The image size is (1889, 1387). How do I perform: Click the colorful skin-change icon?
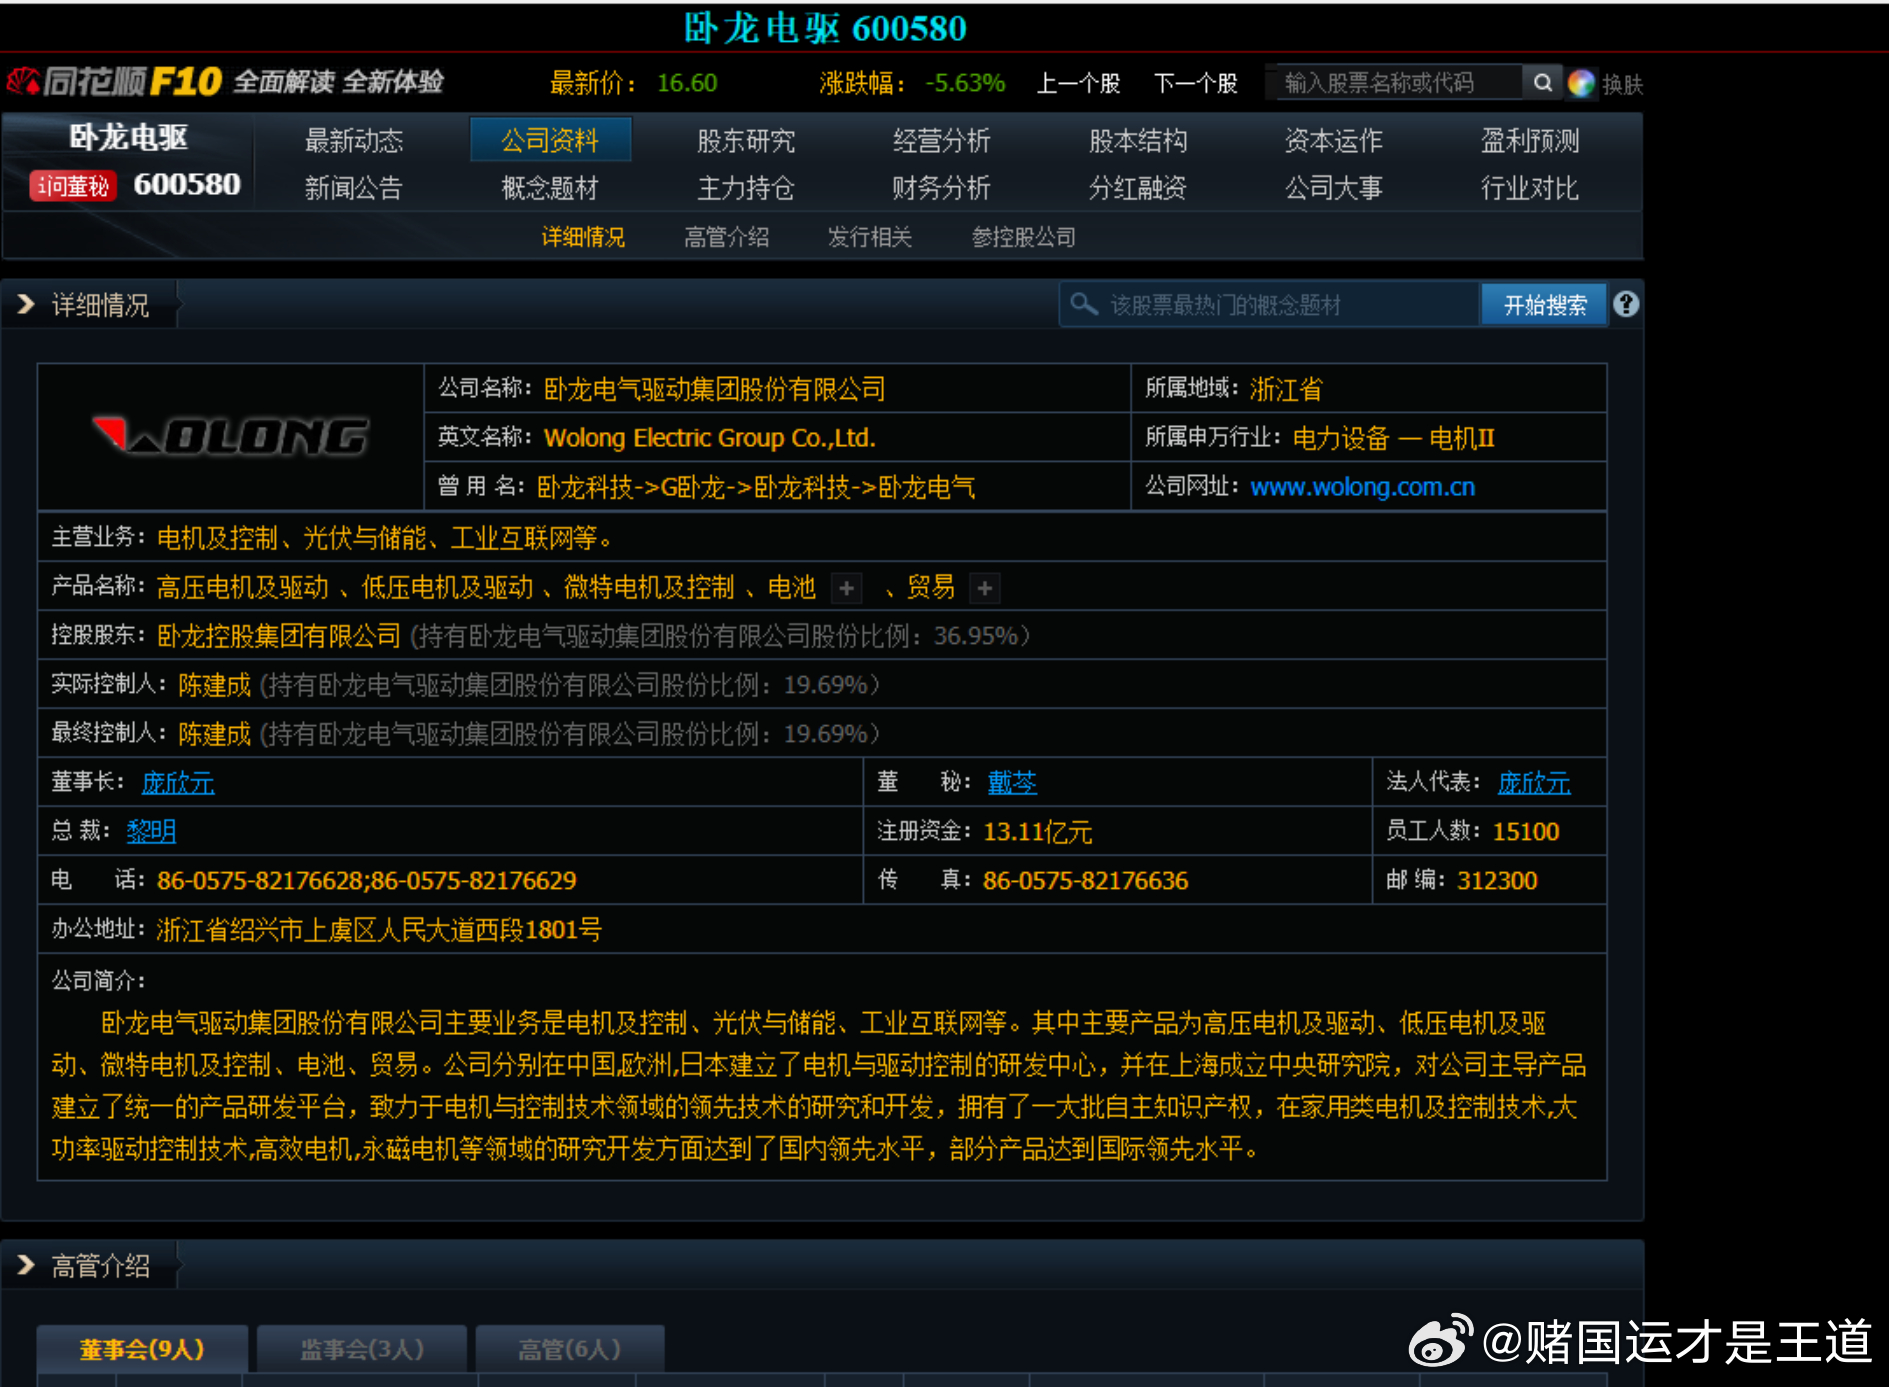[1581, 84]
